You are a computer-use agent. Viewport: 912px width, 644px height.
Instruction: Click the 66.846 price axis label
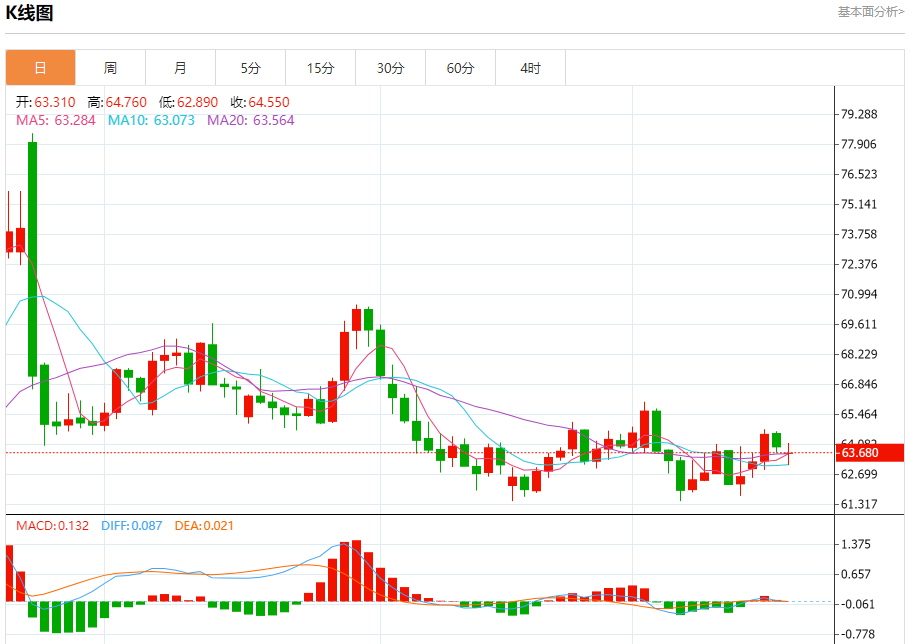click(x=859, y=384)
